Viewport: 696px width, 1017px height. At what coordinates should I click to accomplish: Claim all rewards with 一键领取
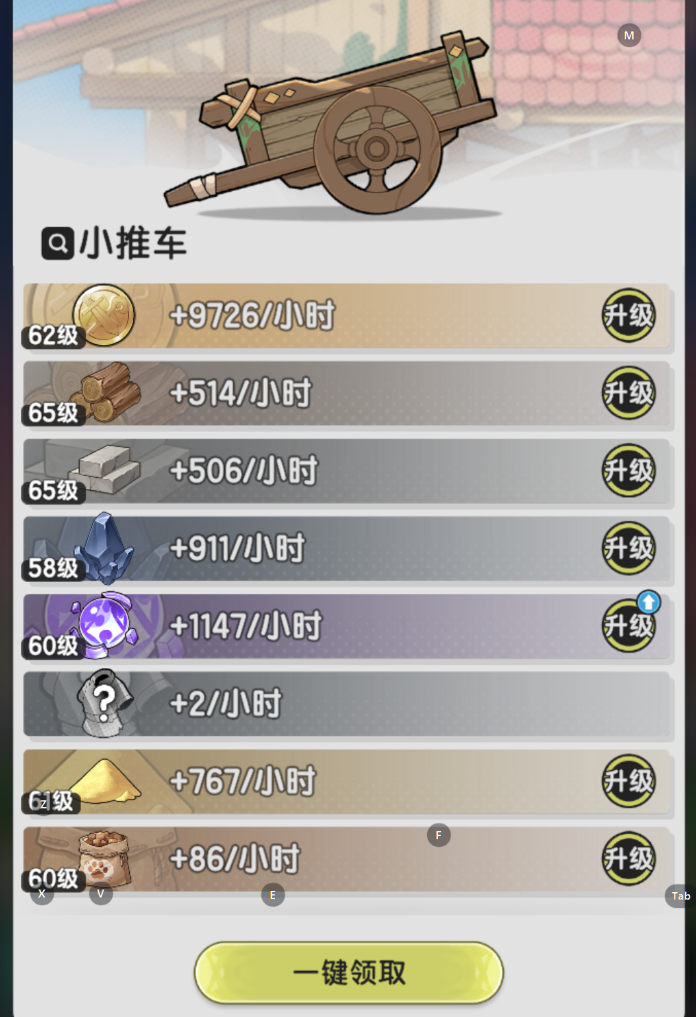tap(349, 972)
